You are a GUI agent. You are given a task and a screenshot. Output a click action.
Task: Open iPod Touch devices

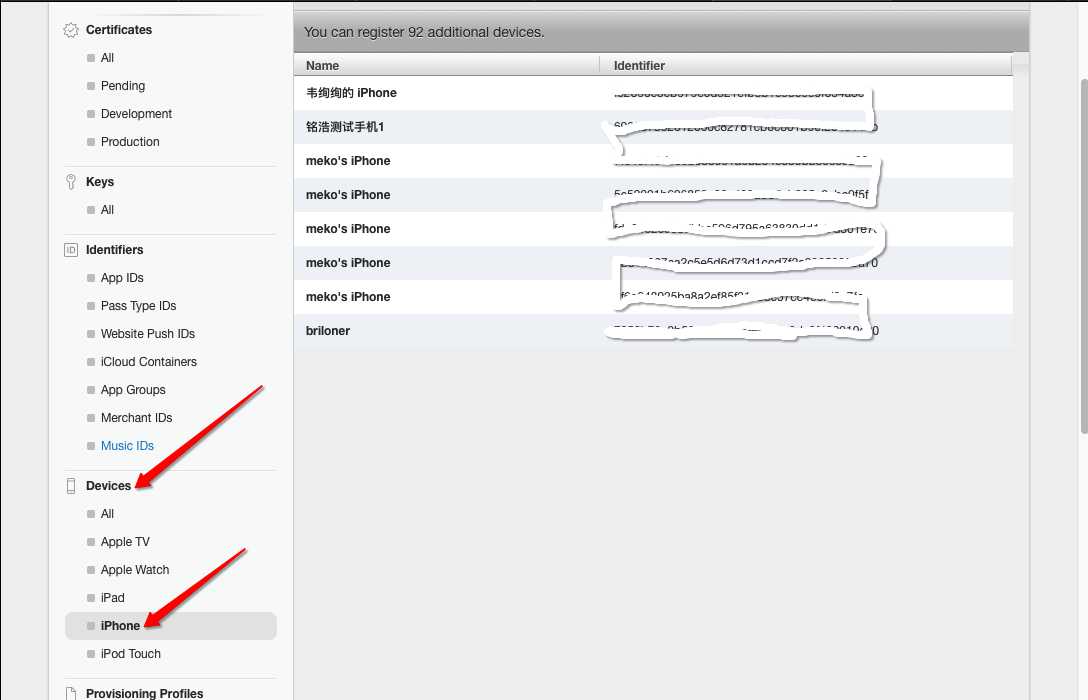click(x=130, y=654)
